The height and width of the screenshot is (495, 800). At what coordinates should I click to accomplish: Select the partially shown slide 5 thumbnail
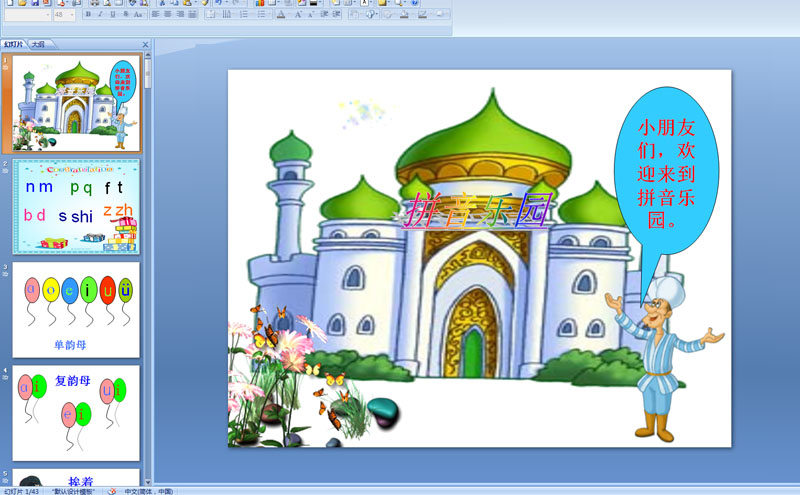point(76,477)
